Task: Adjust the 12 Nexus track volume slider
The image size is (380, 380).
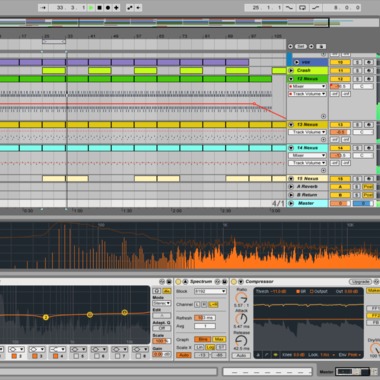Action: [x=340, y=87]
